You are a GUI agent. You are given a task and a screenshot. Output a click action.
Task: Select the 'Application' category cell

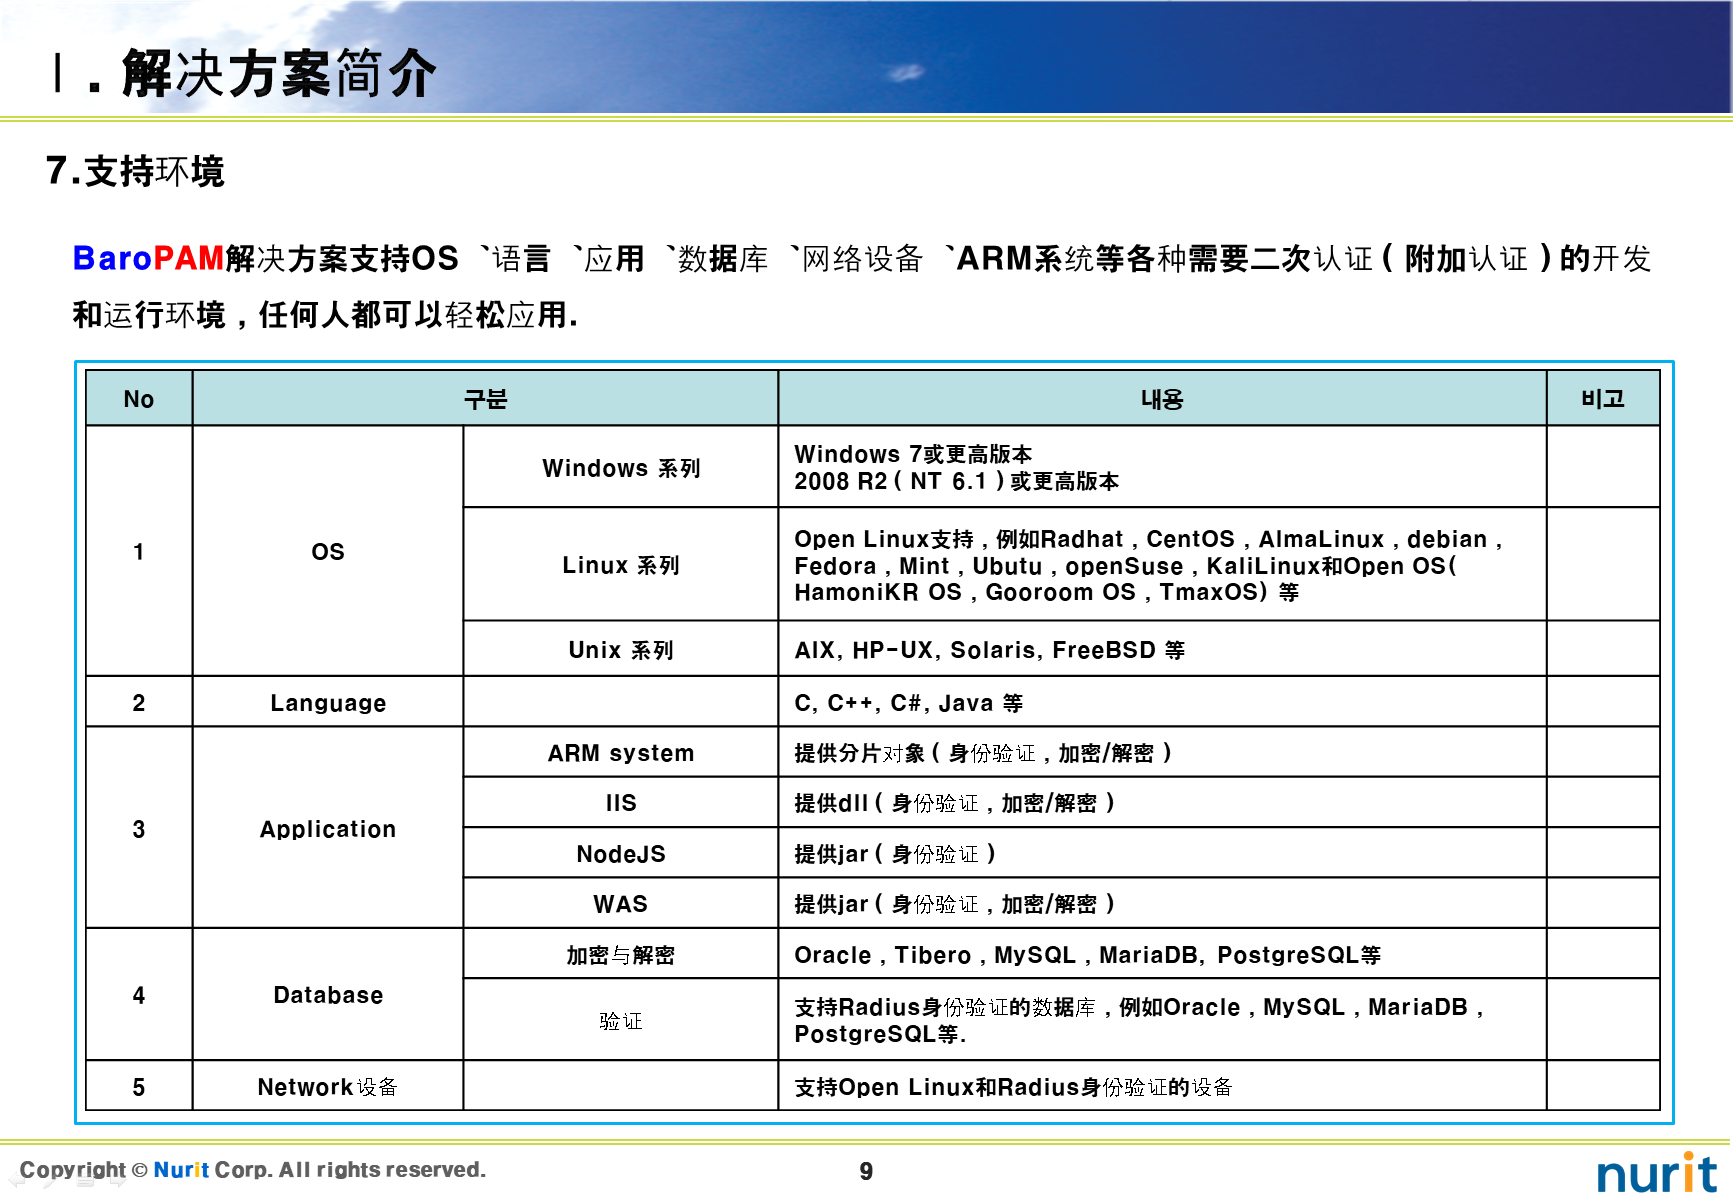pos(328,828)
